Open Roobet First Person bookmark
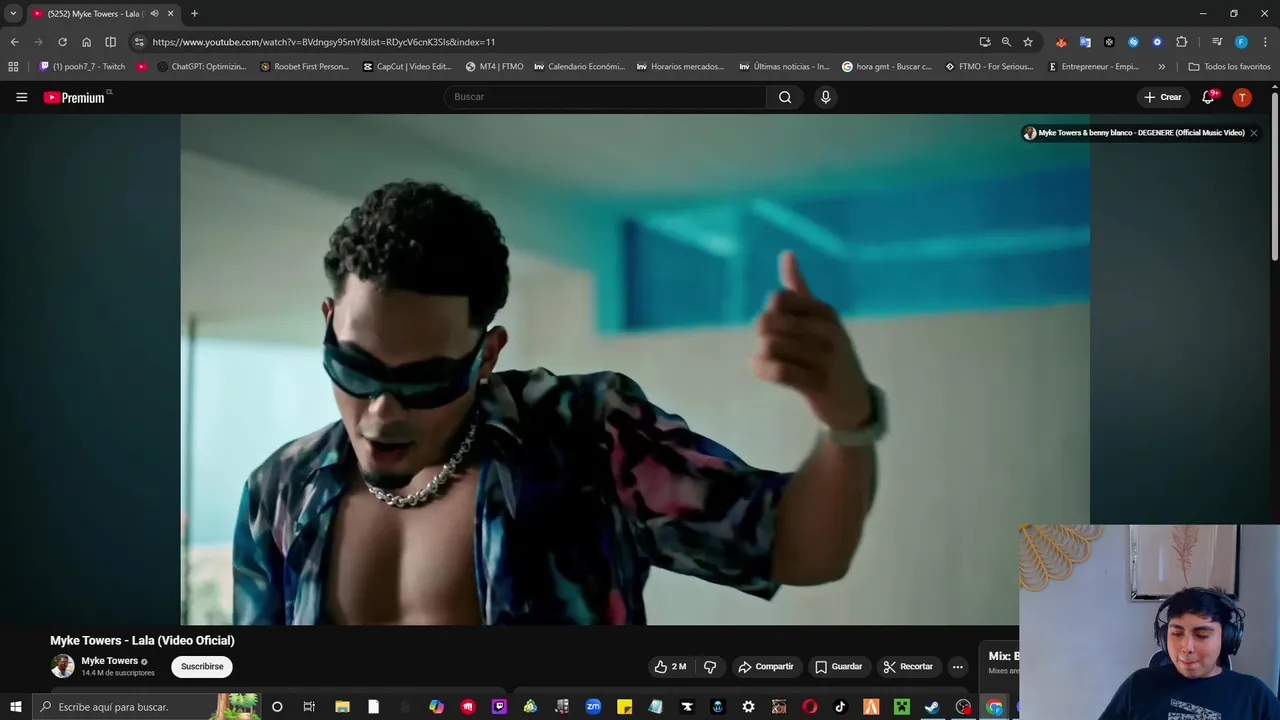 tap(304, 67)
